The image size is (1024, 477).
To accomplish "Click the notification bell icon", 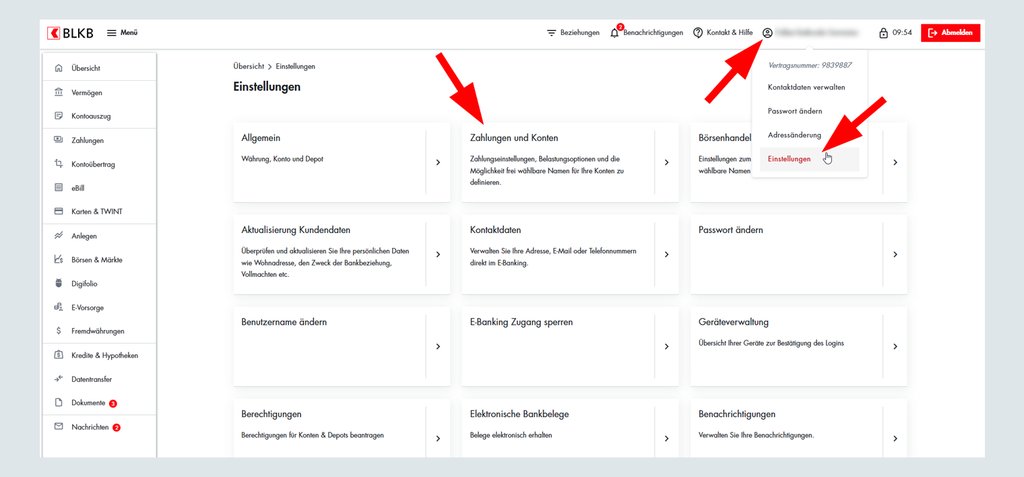I will pos(614,33).
